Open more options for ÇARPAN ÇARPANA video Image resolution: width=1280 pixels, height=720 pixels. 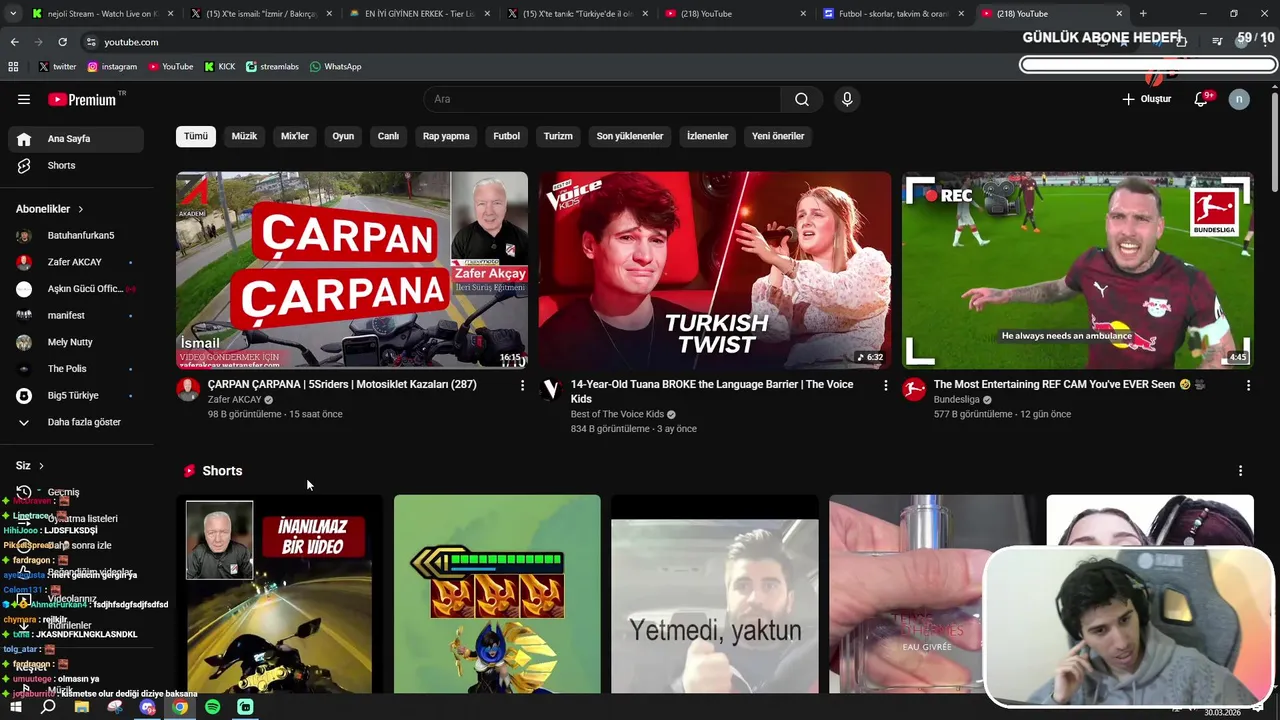point(522,385)
